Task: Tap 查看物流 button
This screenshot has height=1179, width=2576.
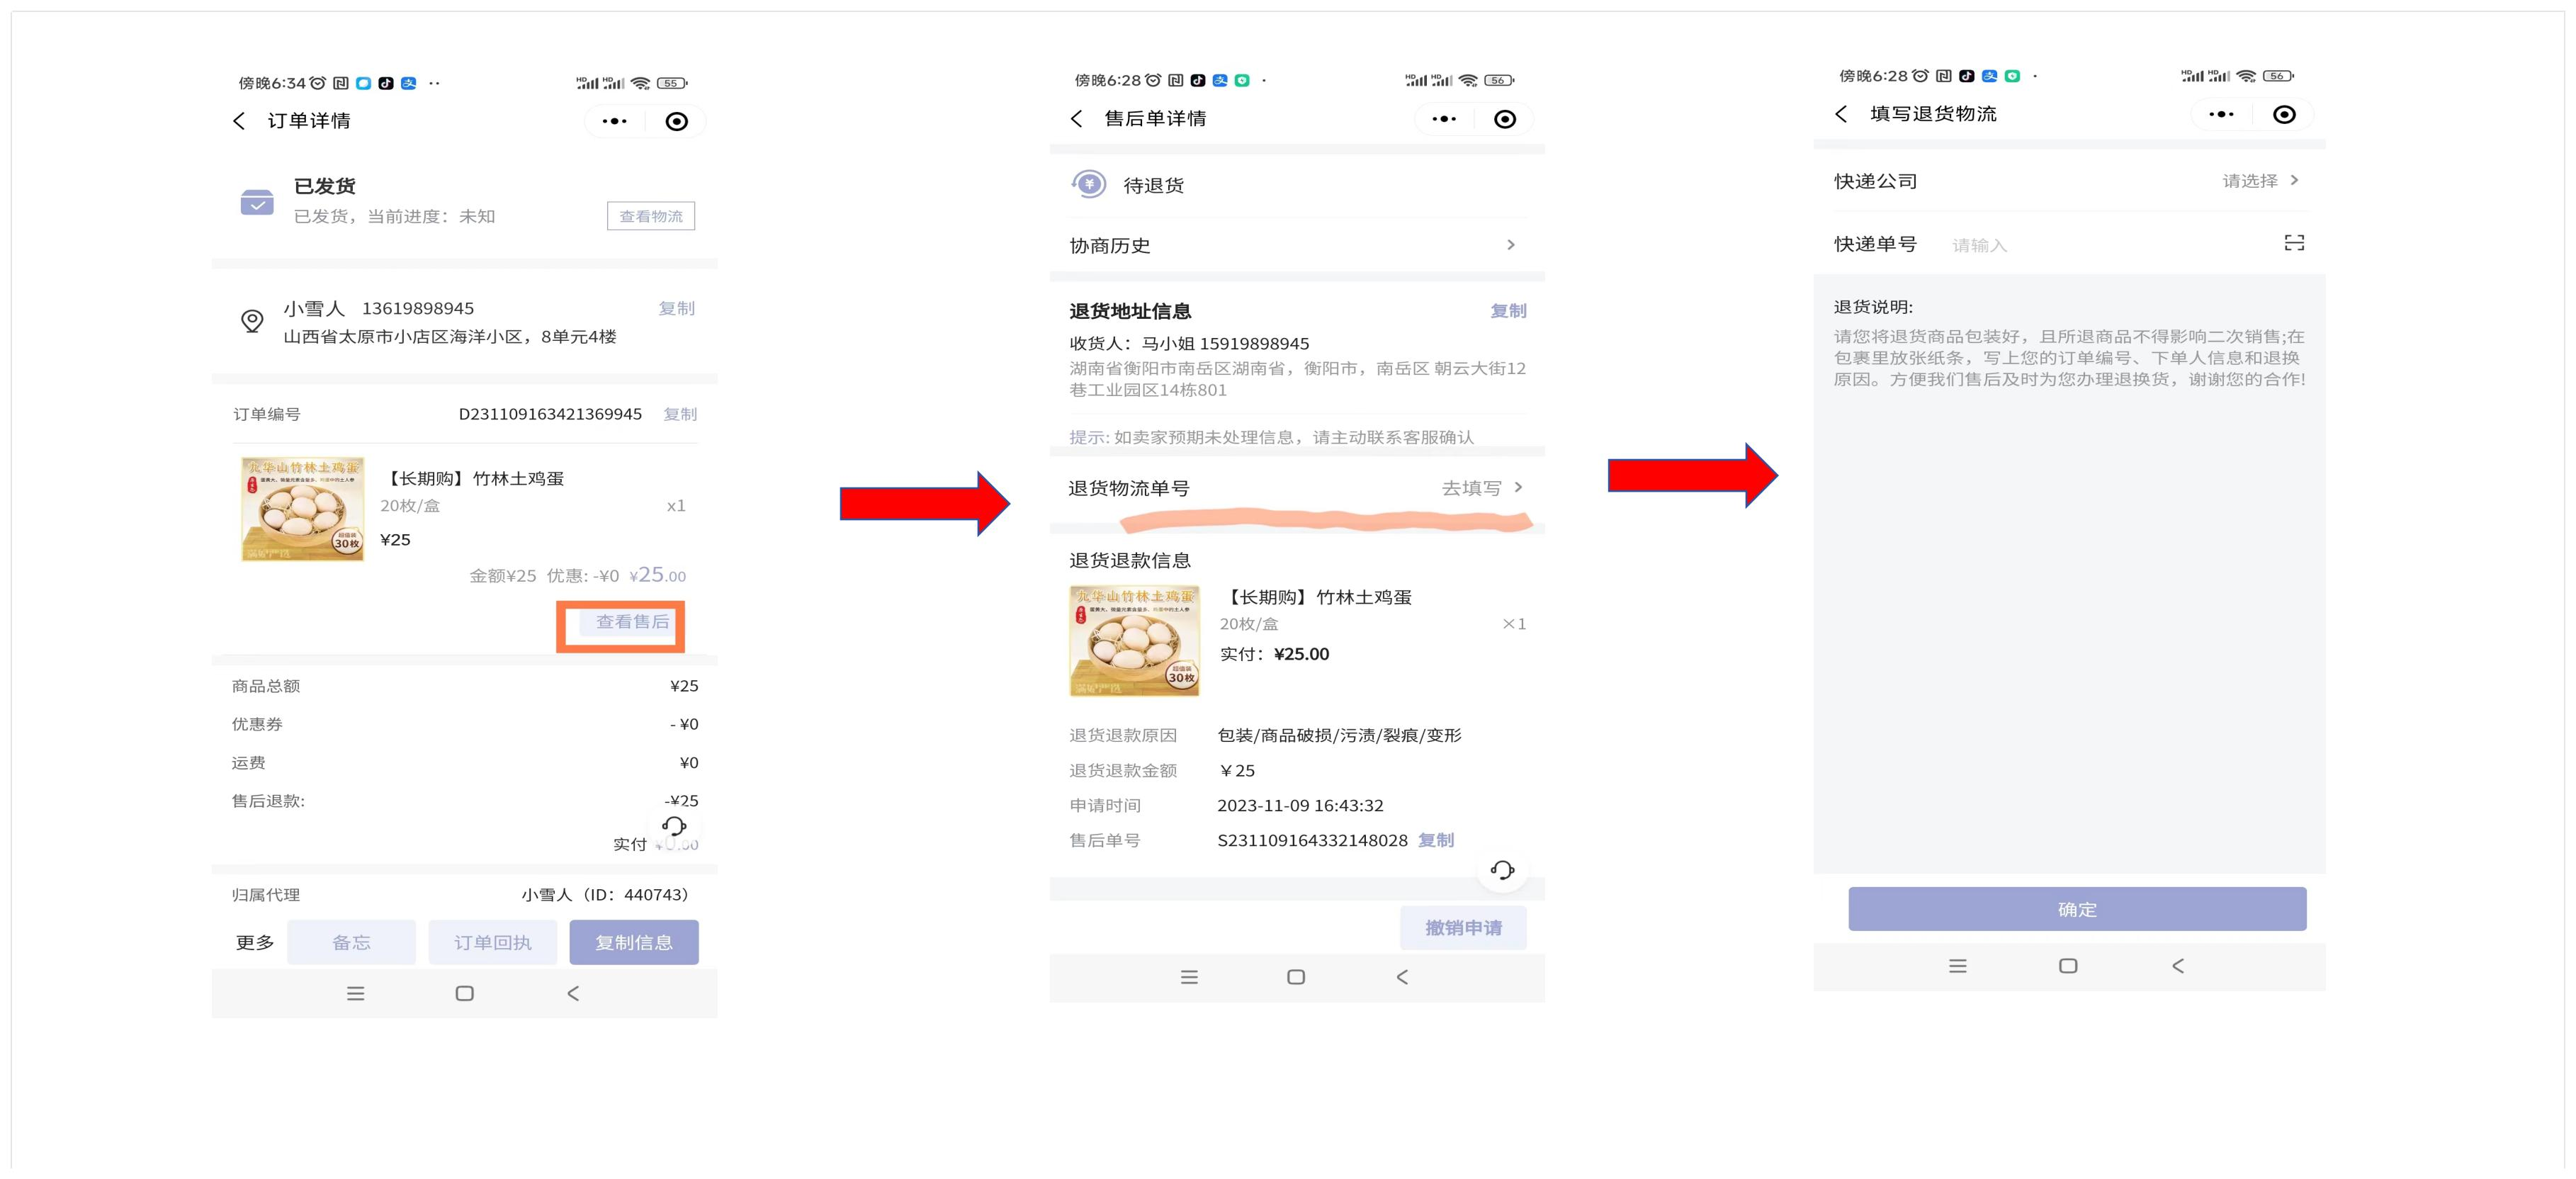Action: tap(650, 216)
